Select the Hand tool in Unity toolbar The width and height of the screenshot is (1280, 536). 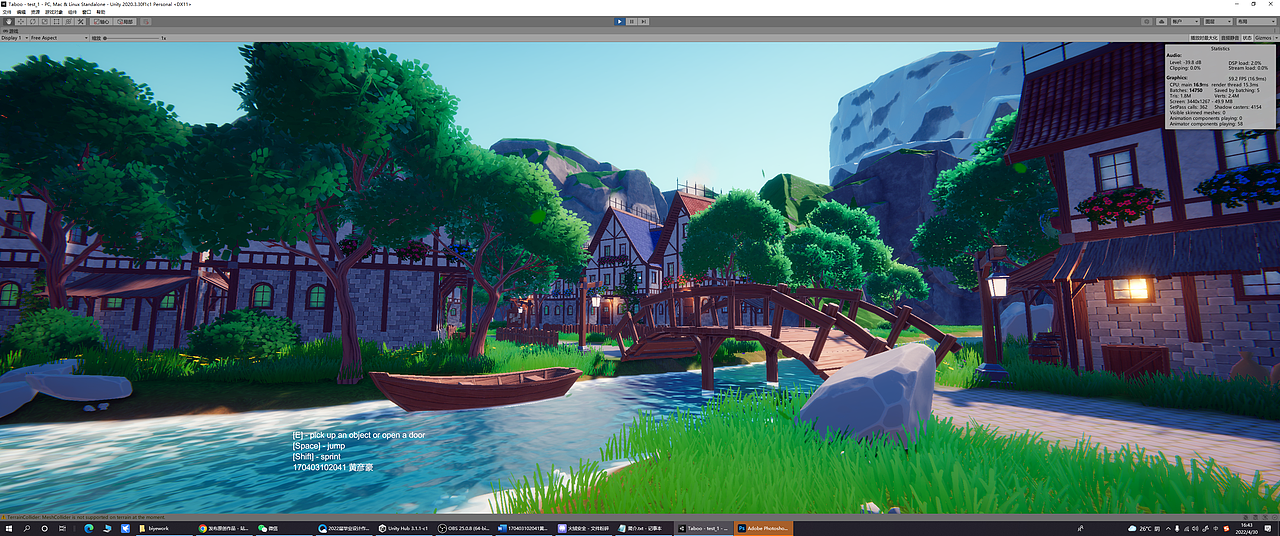pyautogui.click(x=9, y=21)
